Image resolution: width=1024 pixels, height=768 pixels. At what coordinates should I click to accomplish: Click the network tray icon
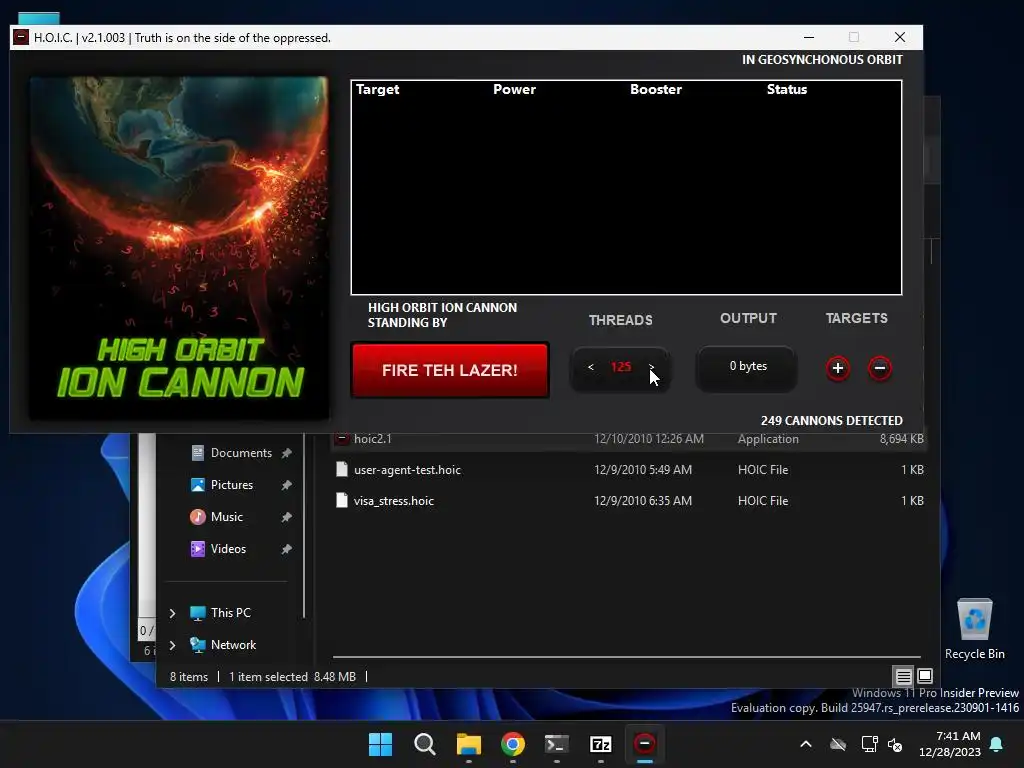click(x=869, y=744)
